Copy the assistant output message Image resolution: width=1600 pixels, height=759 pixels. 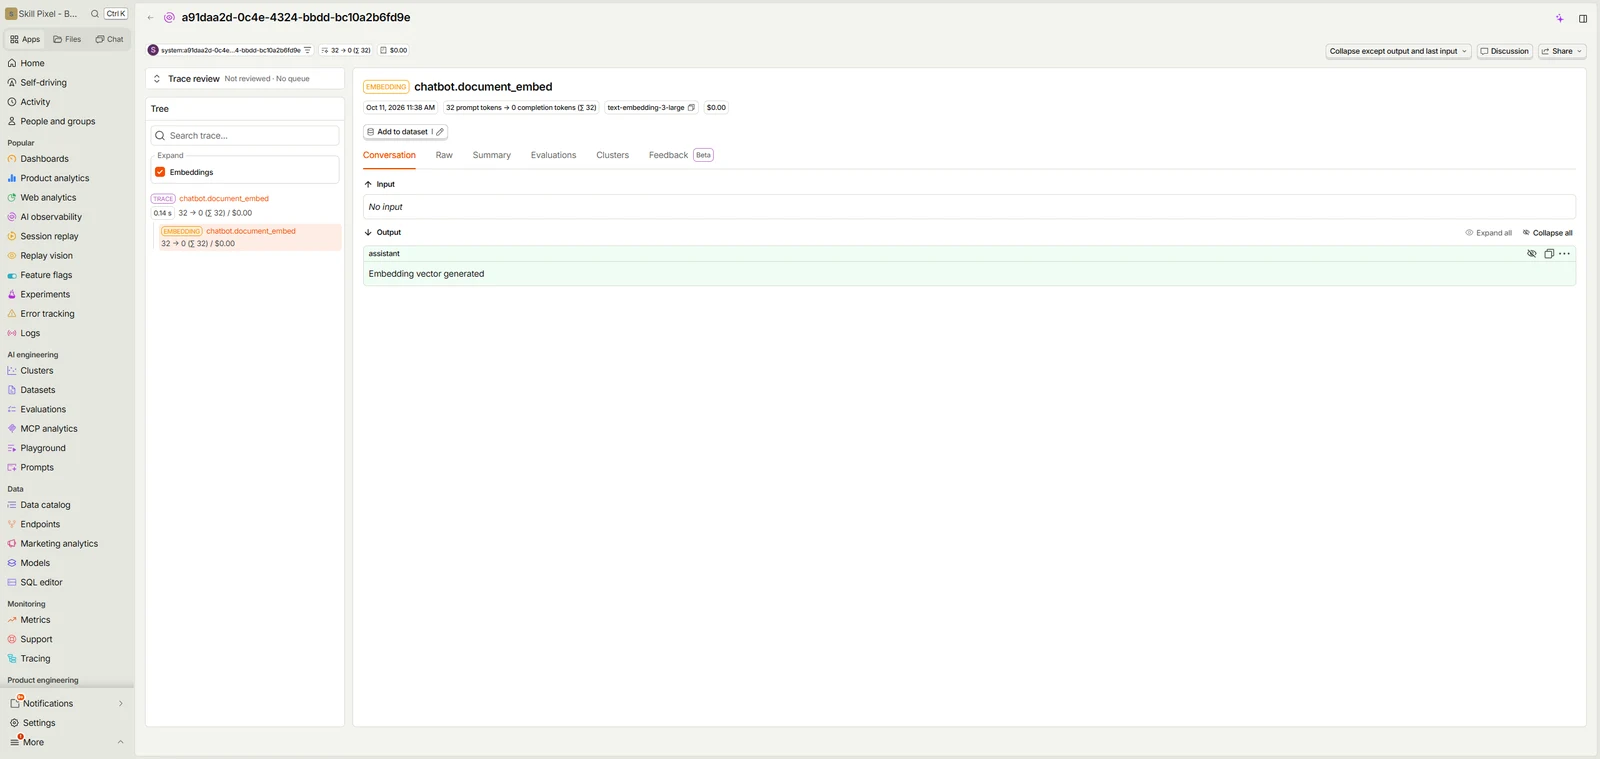(x=1549, y=254)
